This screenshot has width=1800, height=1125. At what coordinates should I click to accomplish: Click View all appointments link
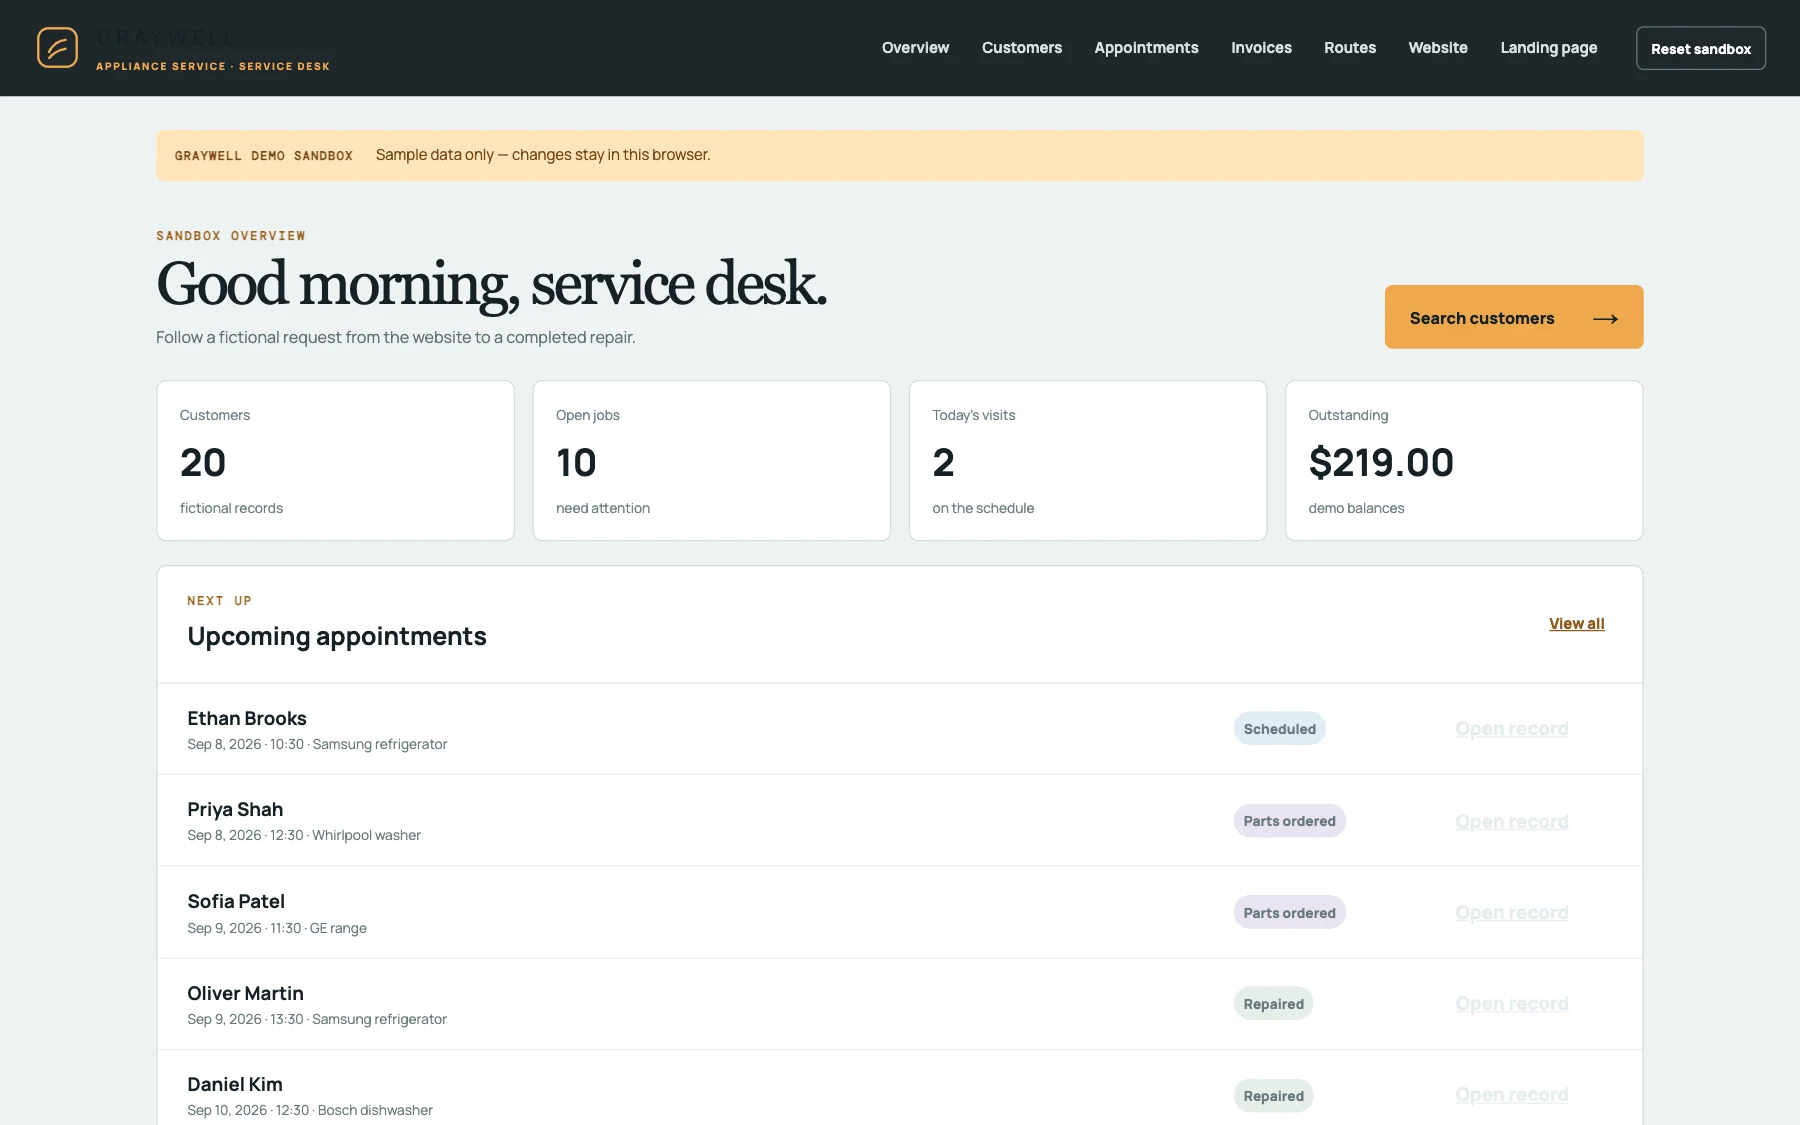click(1576, 624)
